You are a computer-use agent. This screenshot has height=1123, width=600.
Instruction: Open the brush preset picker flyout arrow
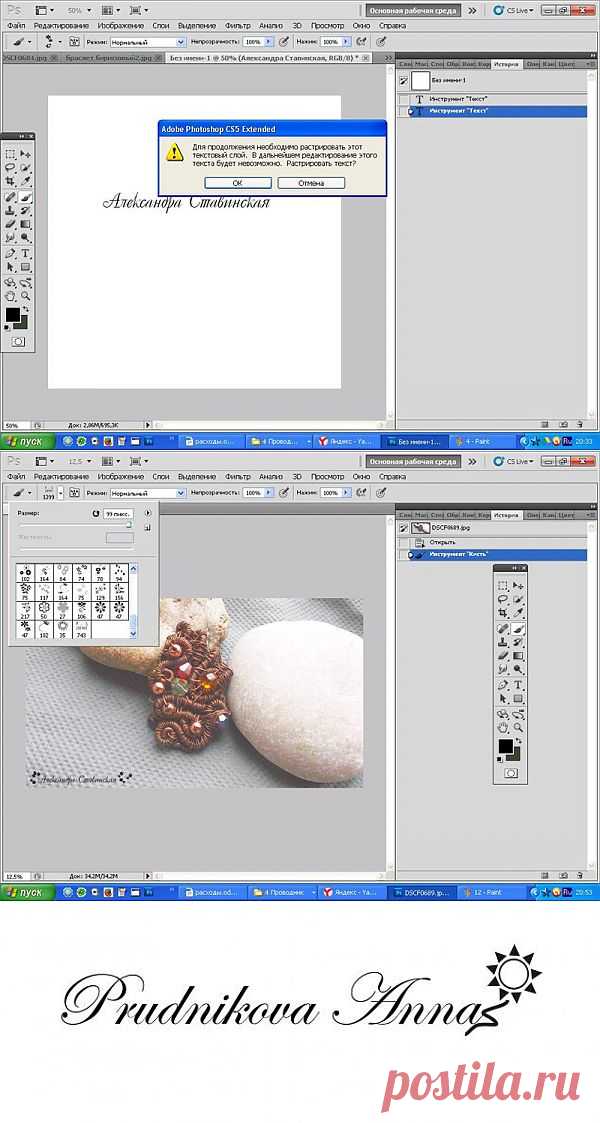[148, 513]
